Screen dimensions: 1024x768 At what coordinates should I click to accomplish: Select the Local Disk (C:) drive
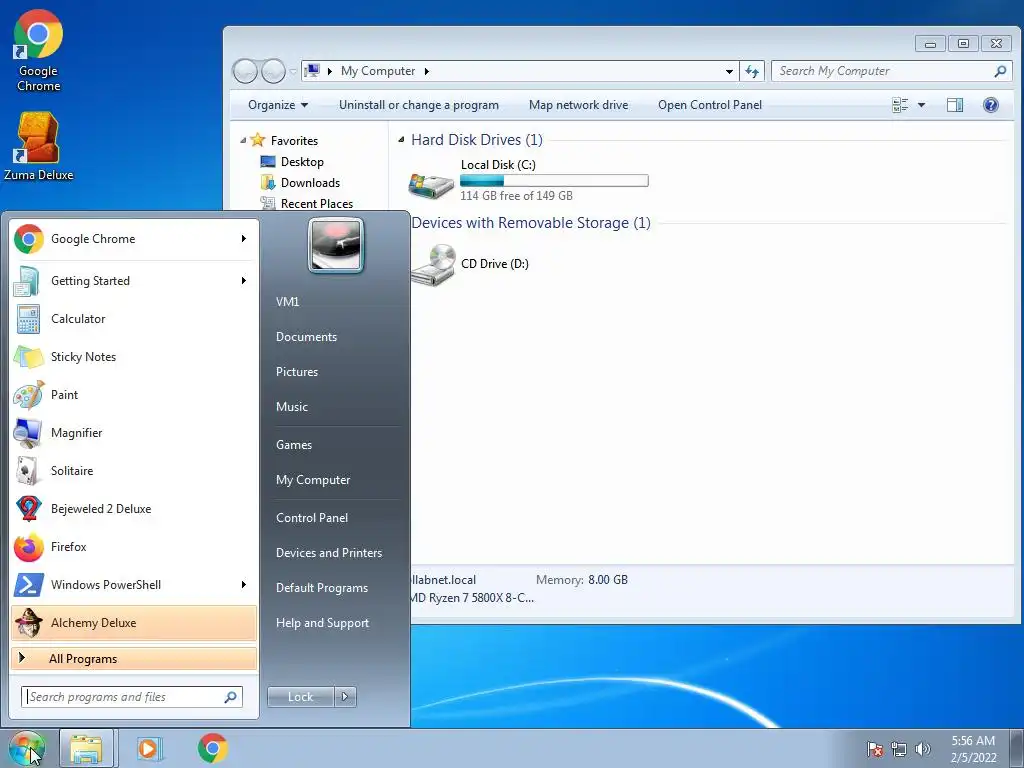(x=528, y=180)
